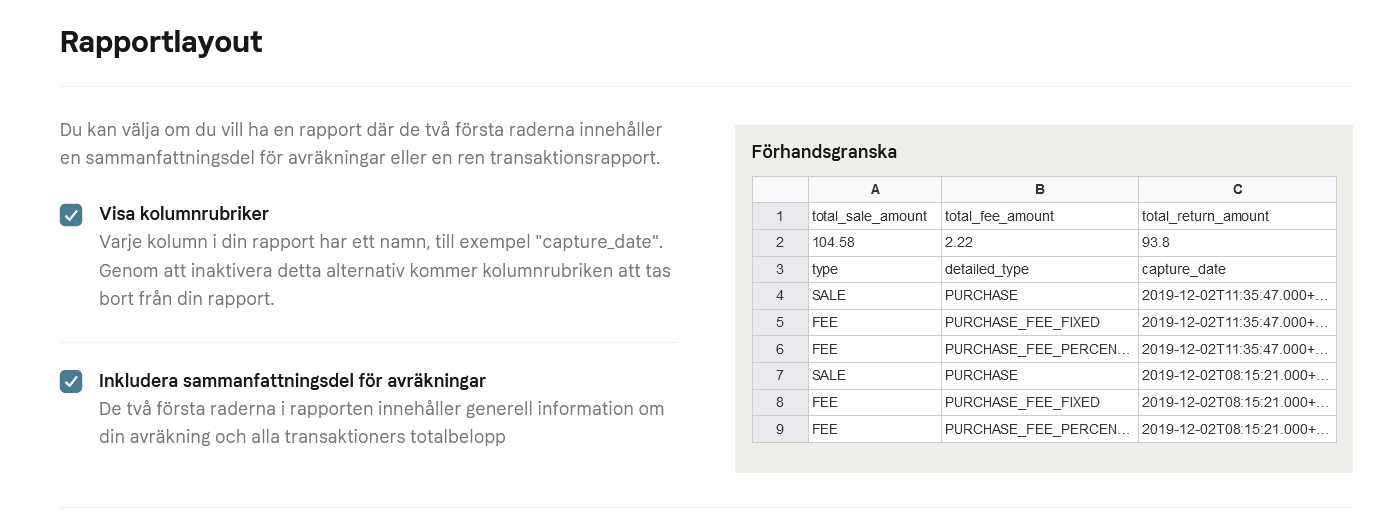
Task: Click the Visa kolumnrubriker label text
Action: [184, 214]
